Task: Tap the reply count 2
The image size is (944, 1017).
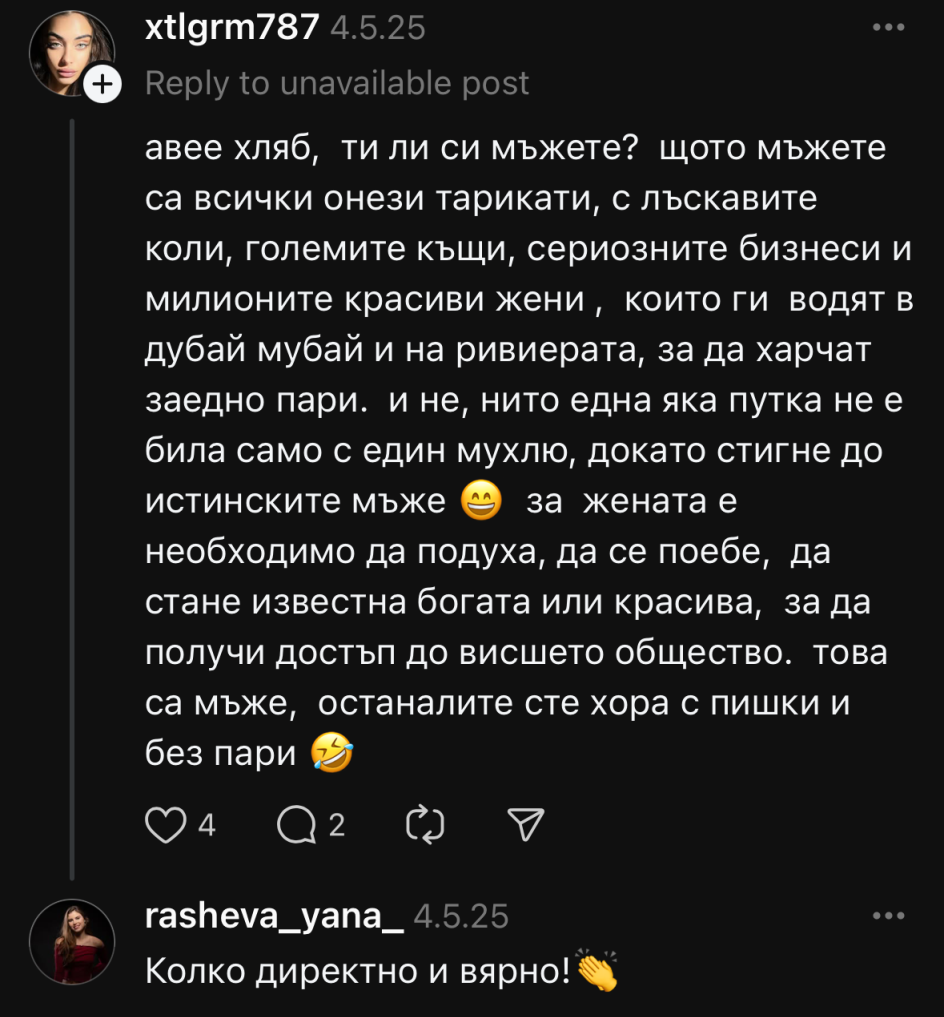Action: coord(337,825)
